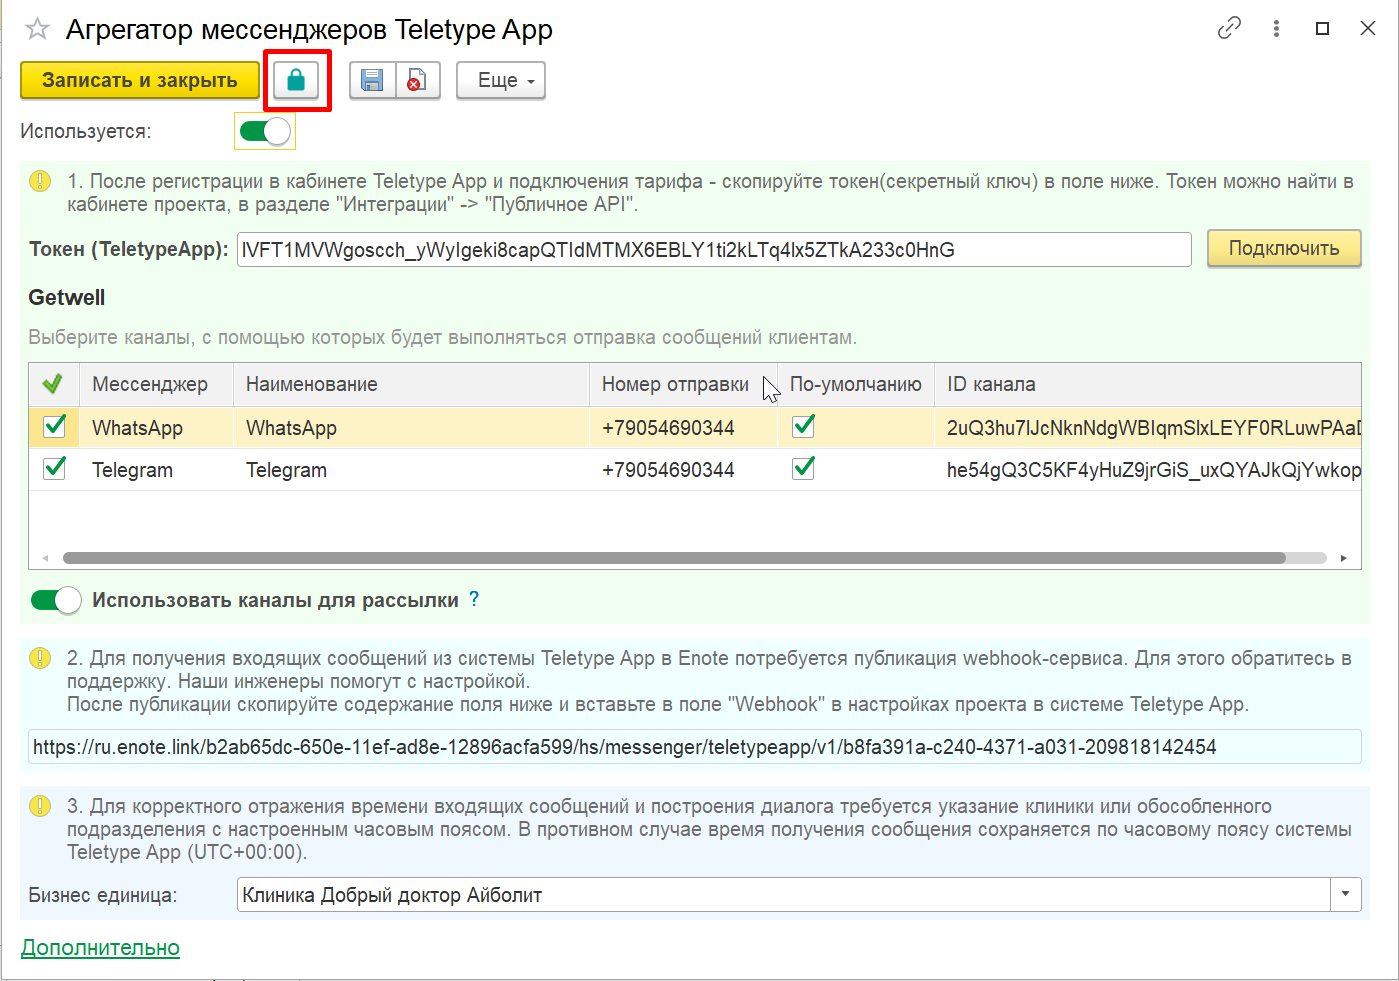Expand the Бизнес единица dropdown arrow

click(x=1346, y=895)
